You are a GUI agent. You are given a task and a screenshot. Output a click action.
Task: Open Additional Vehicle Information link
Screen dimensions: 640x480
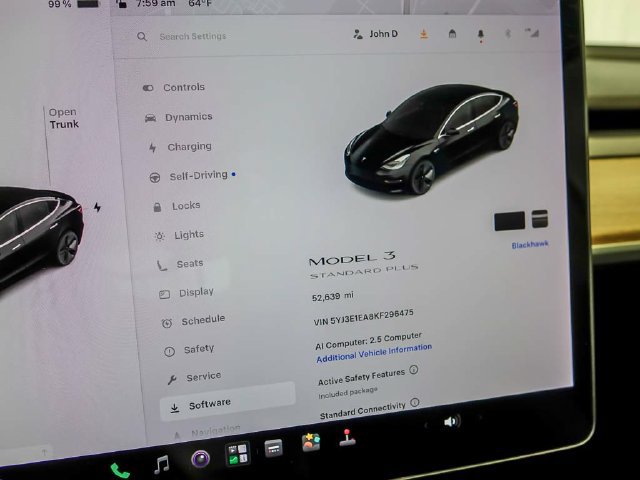click(374, 353)
